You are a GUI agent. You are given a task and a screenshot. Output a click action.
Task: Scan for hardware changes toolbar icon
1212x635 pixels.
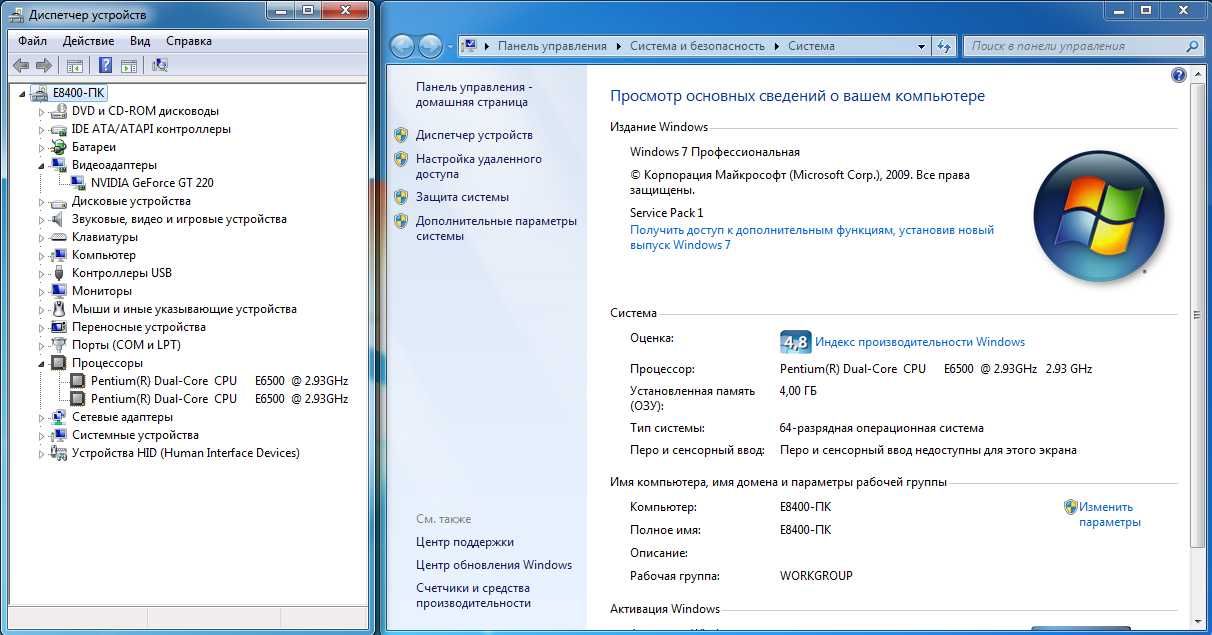click(x=160, y=66)
